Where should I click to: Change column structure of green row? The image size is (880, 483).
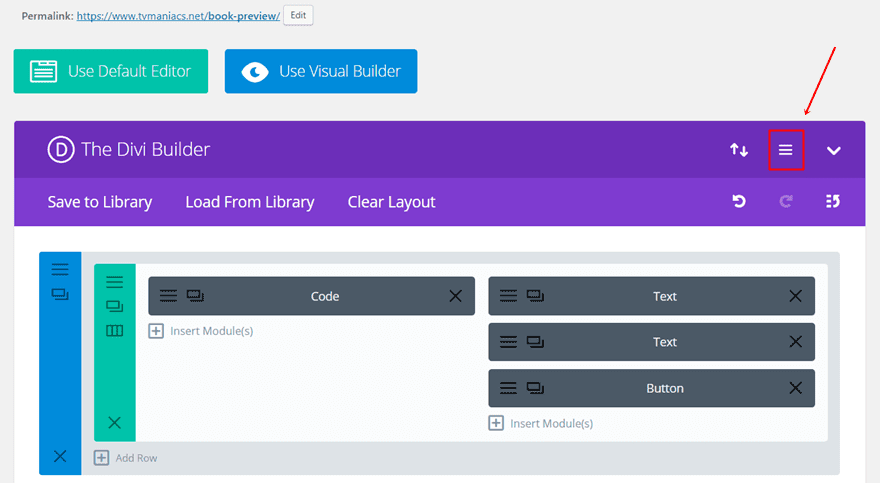114,330
